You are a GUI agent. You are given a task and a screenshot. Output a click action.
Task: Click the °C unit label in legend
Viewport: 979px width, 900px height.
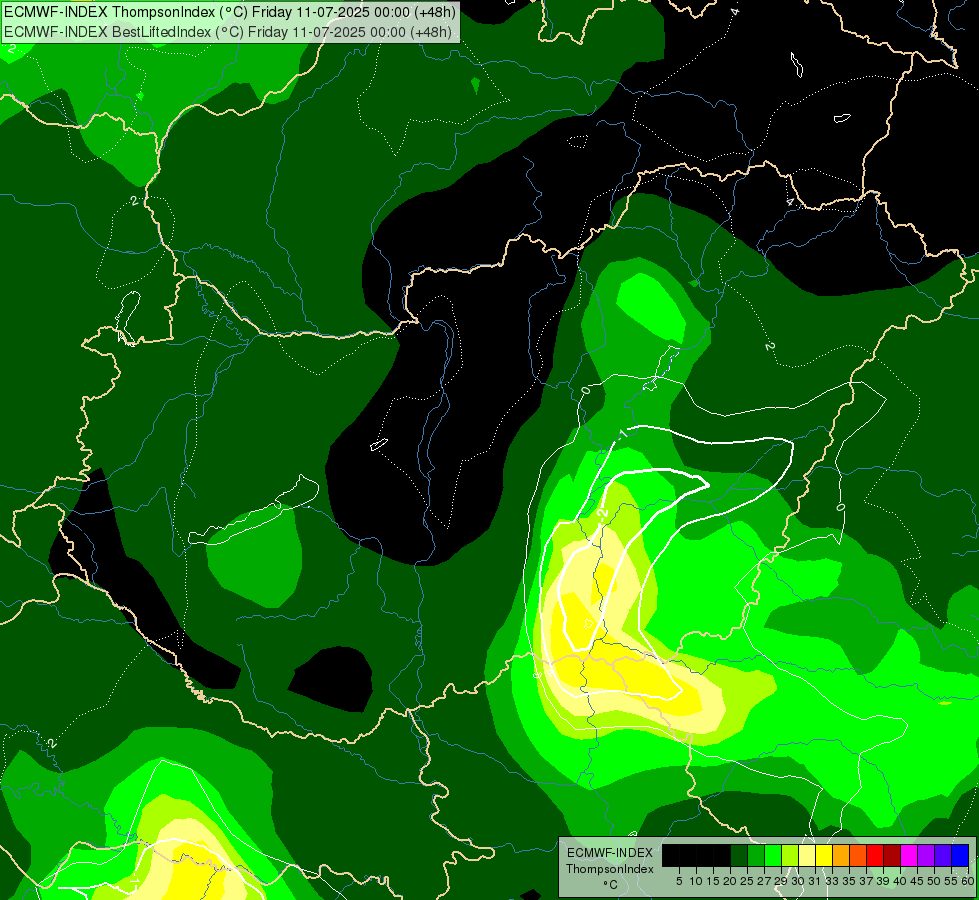pos(611,885)
